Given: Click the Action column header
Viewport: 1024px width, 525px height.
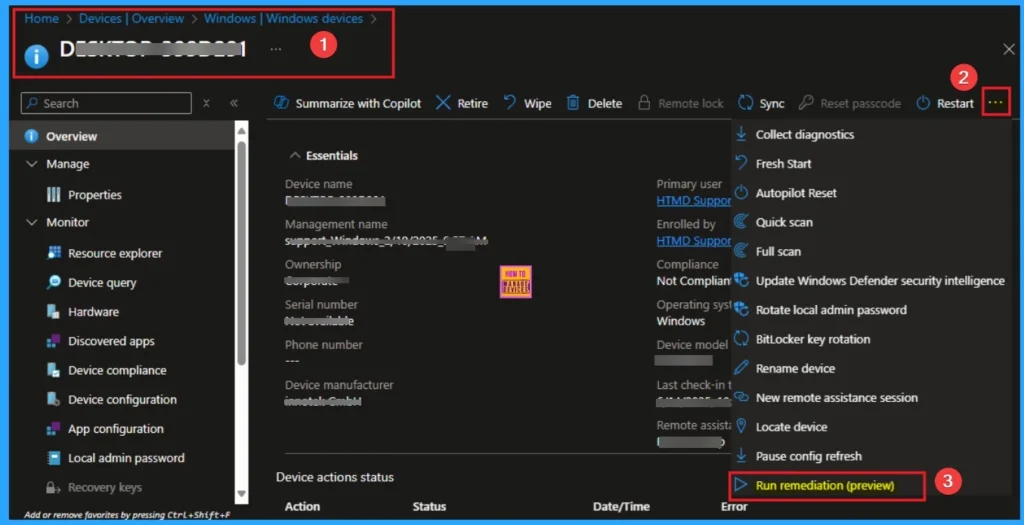Looking at the screenshot, I should [x=302, y=506].
